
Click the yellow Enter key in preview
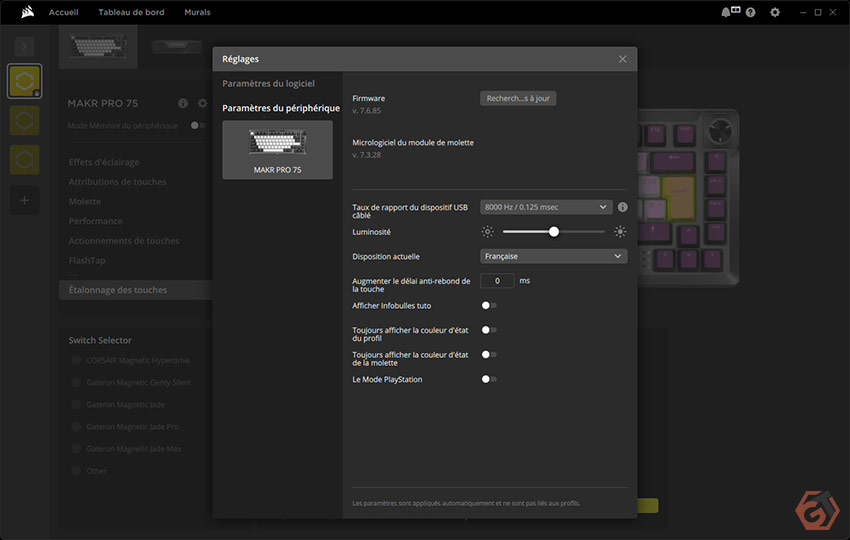(678, 196)
